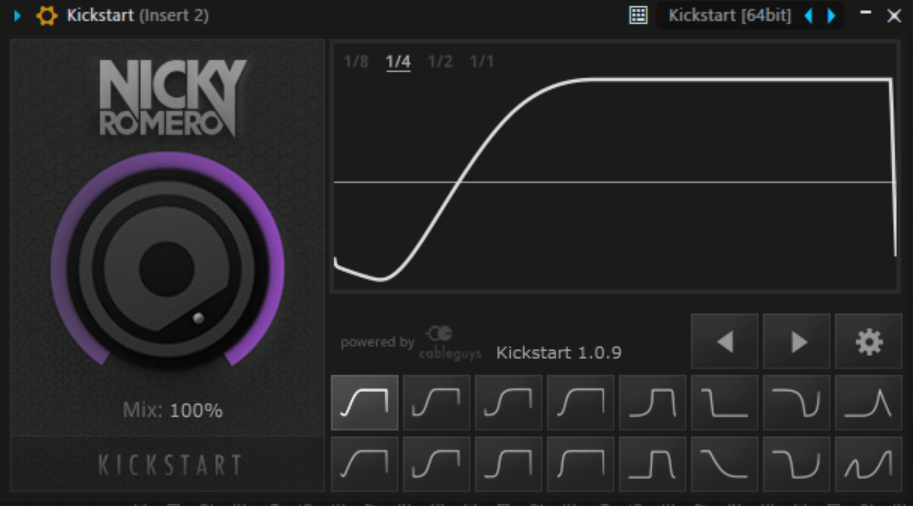
Task: Open the plugin preset grid icon
Action: (x=638, y=16)
